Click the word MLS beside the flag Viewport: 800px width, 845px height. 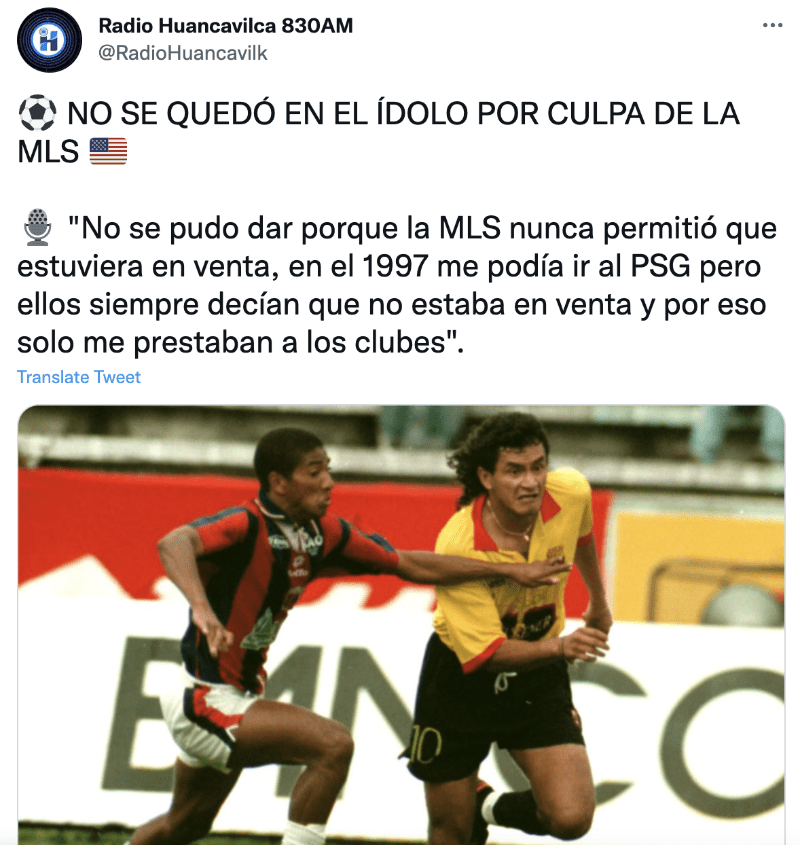click(x=48, y=151)
